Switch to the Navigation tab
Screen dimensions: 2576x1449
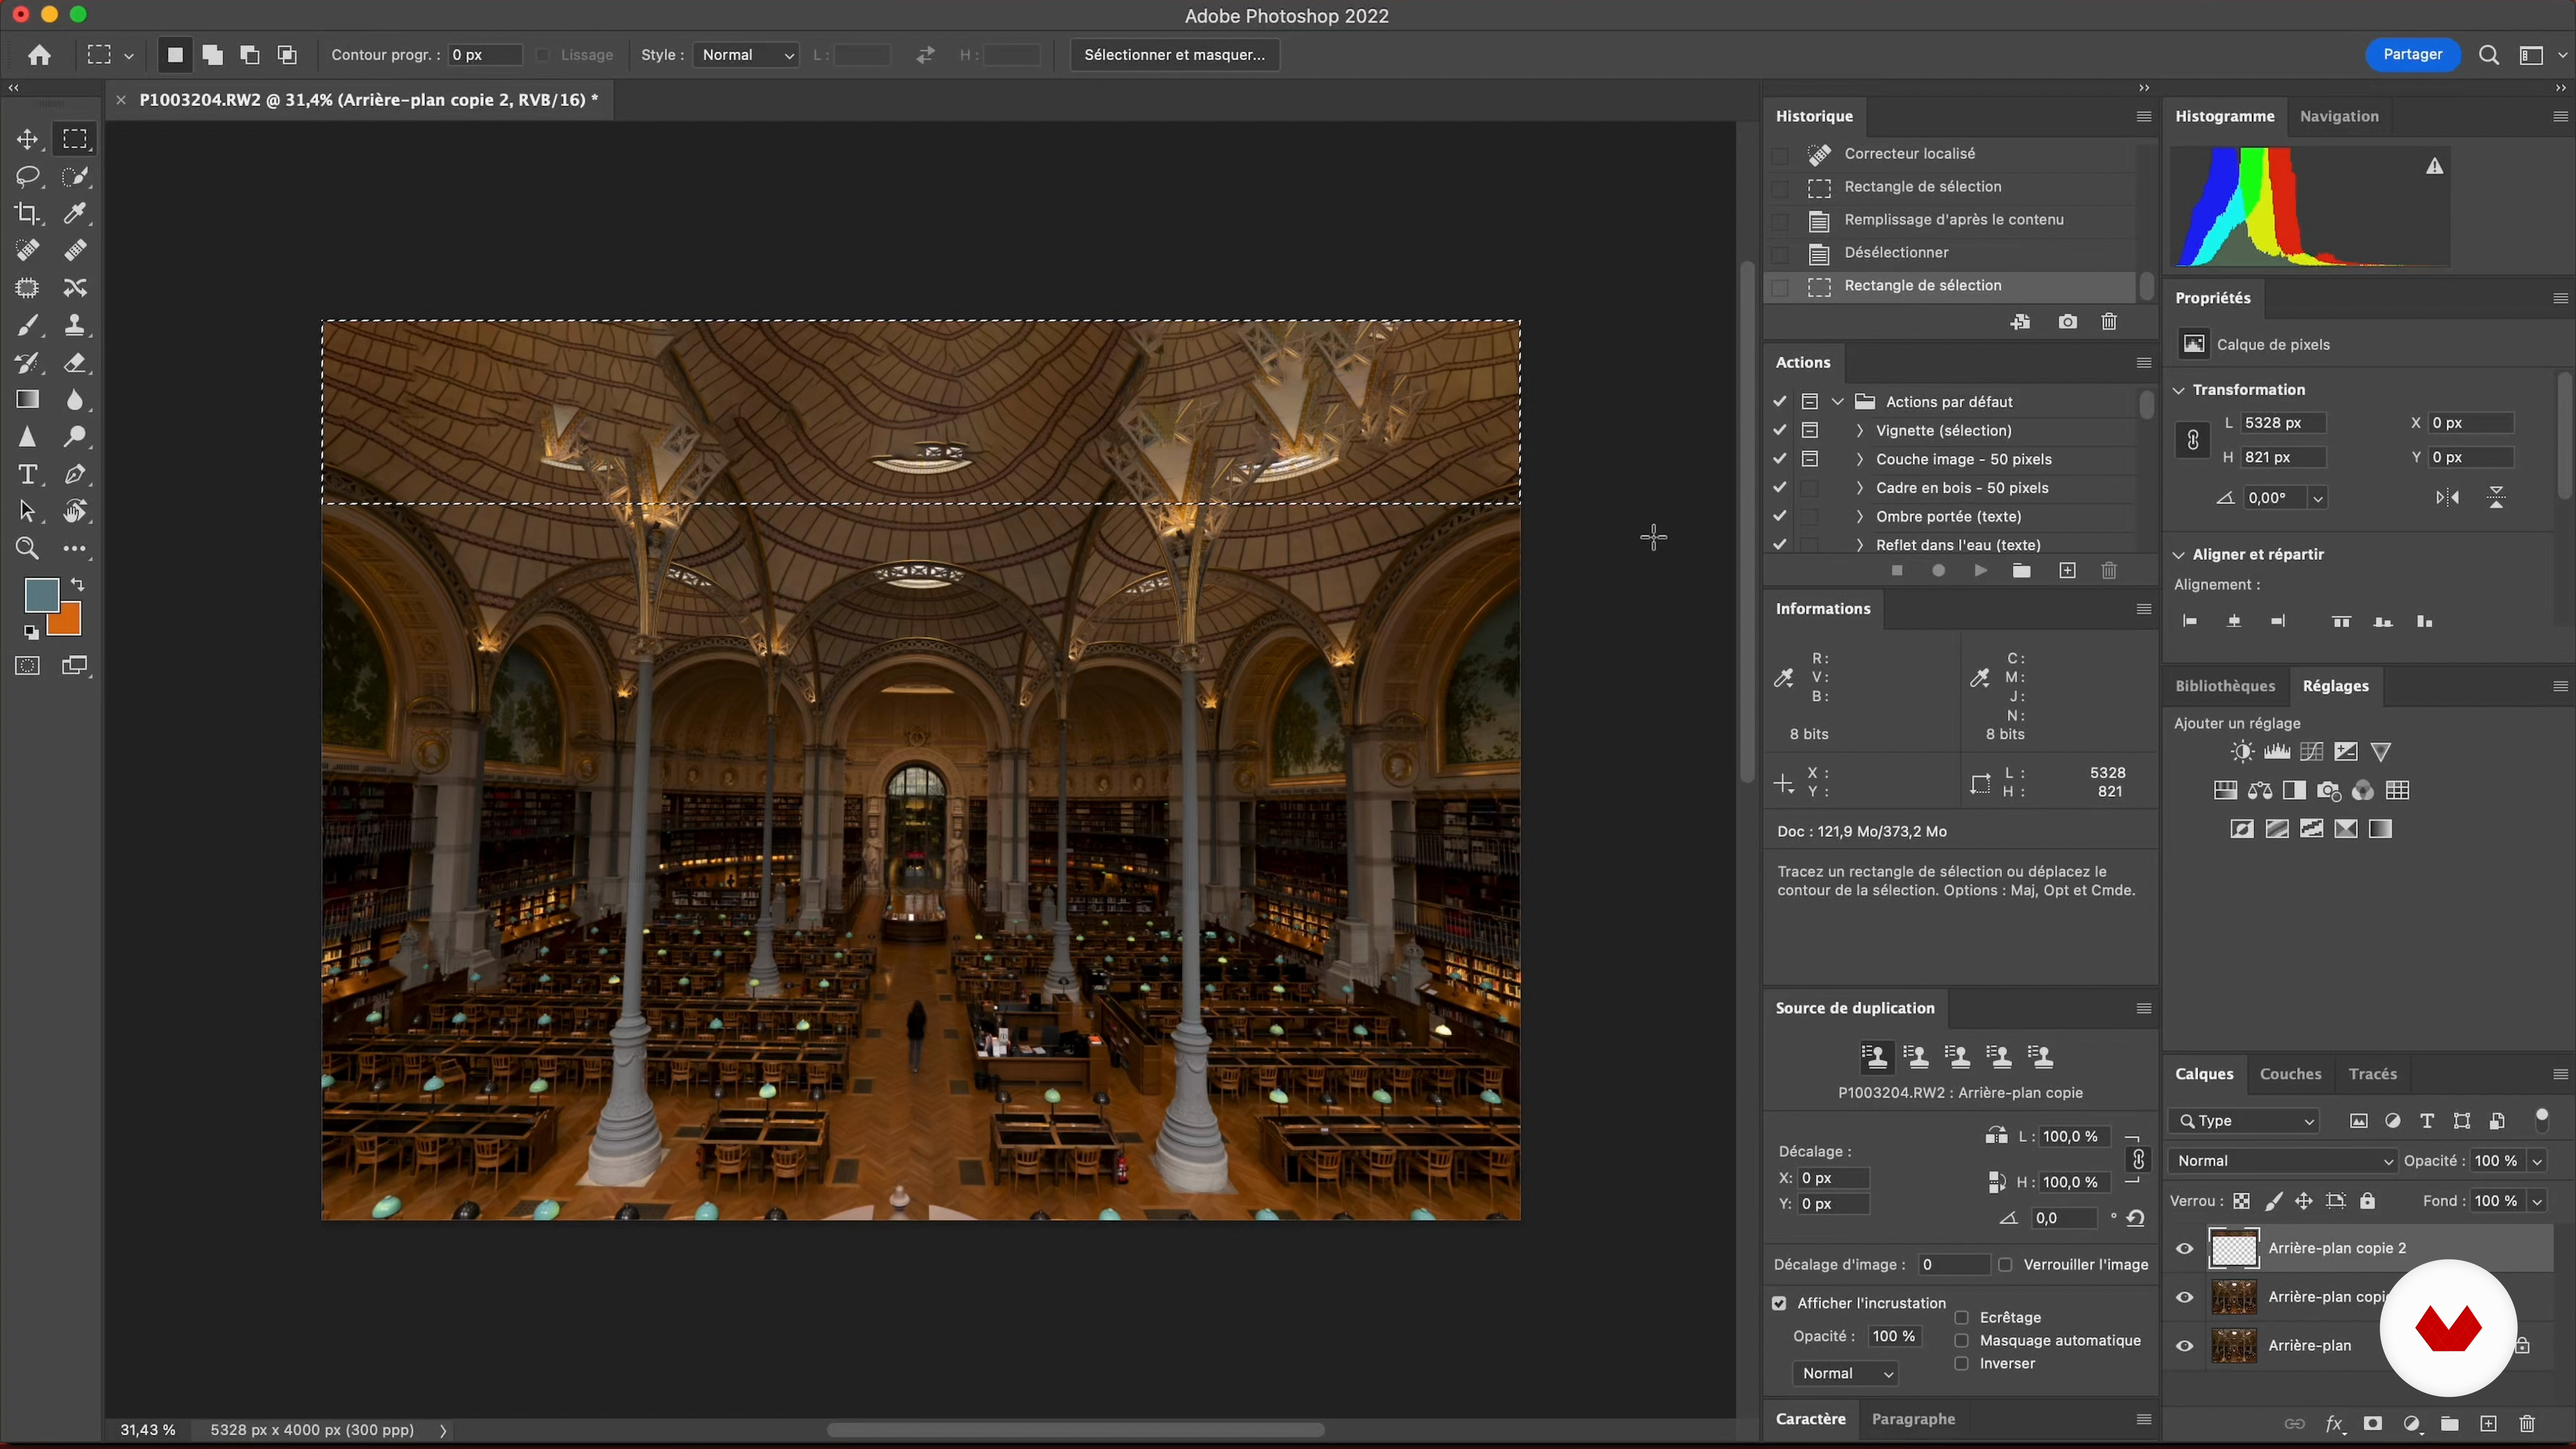[x=2338, y=116]
